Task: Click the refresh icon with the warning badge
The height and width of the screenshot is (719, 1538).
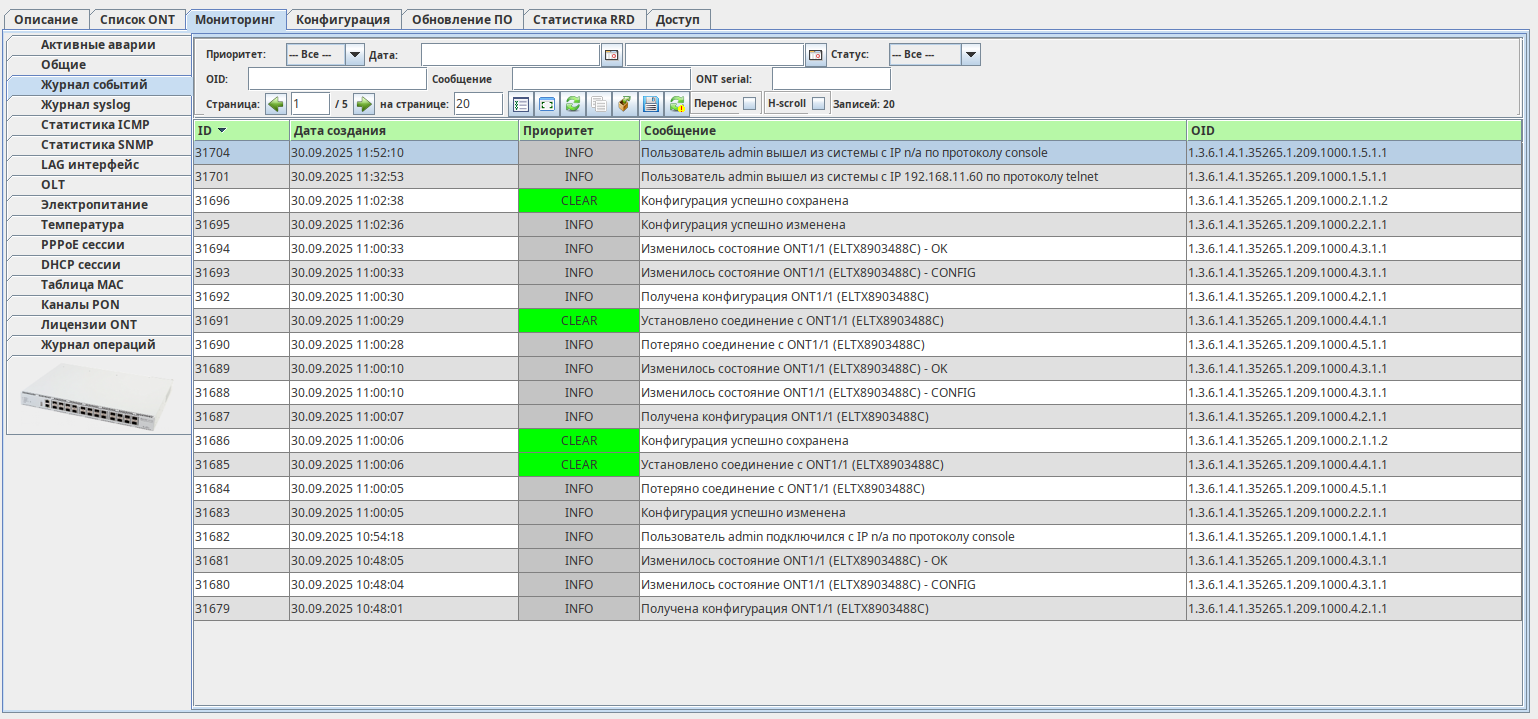Action: point(677,104)
